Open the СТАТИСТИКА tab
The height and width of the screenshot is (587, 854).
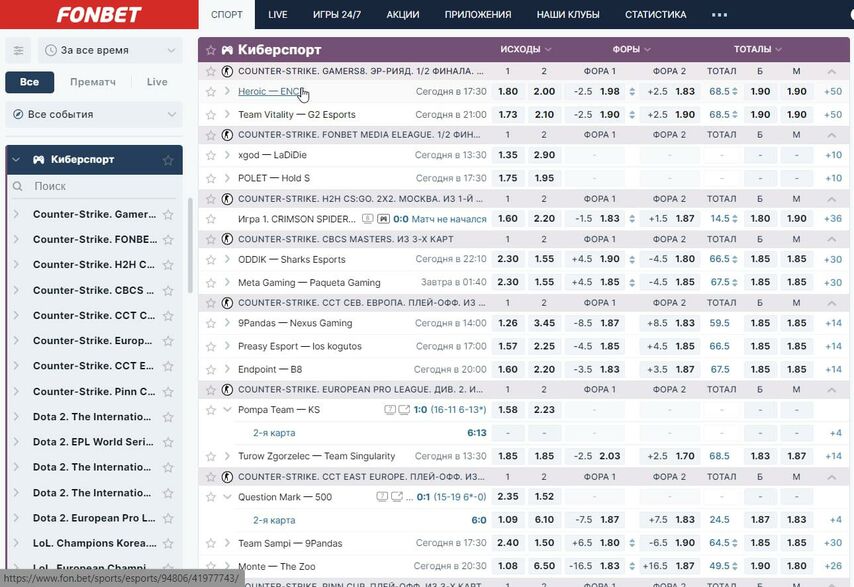click(655, 15)
